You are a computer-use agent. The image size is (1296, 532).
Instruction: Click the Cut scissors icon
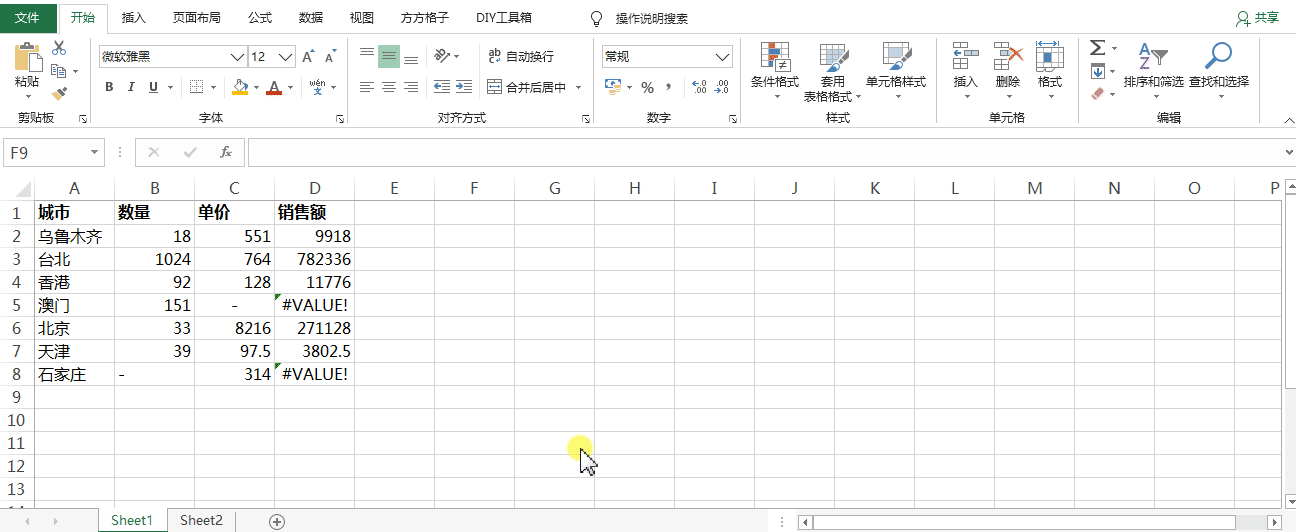pyautogui.click(x=58, y=48)
